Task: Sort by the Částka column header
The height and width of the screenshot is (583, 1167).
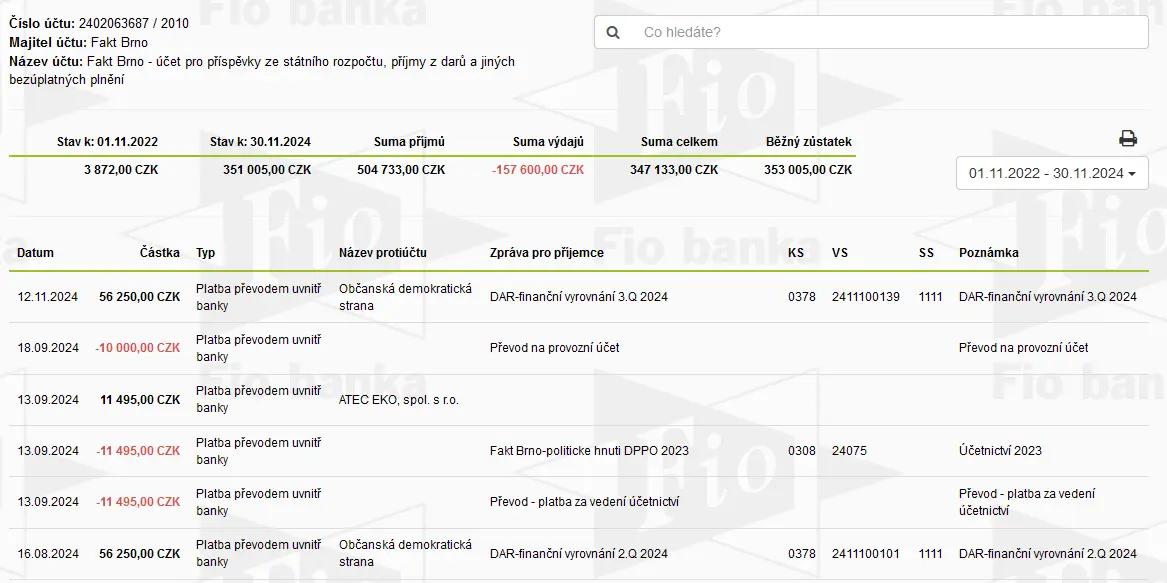Action: coord(160,252)
